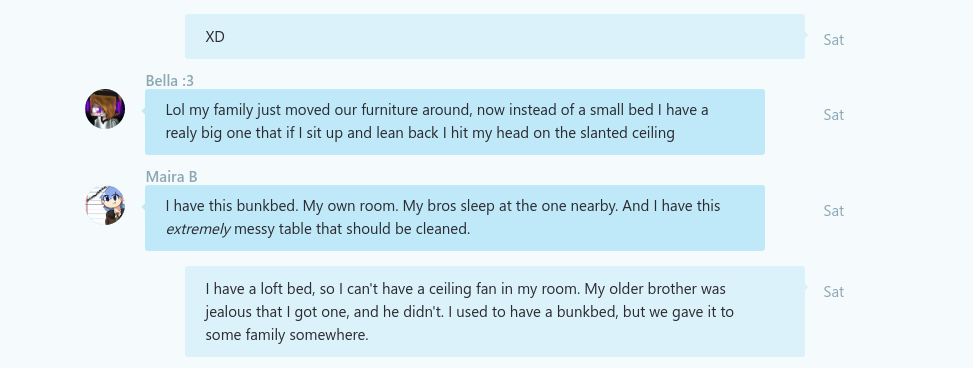973x368 pixels.
Task: Click the word Lol starting Bella's message
Action: click(x=175, y=110)
